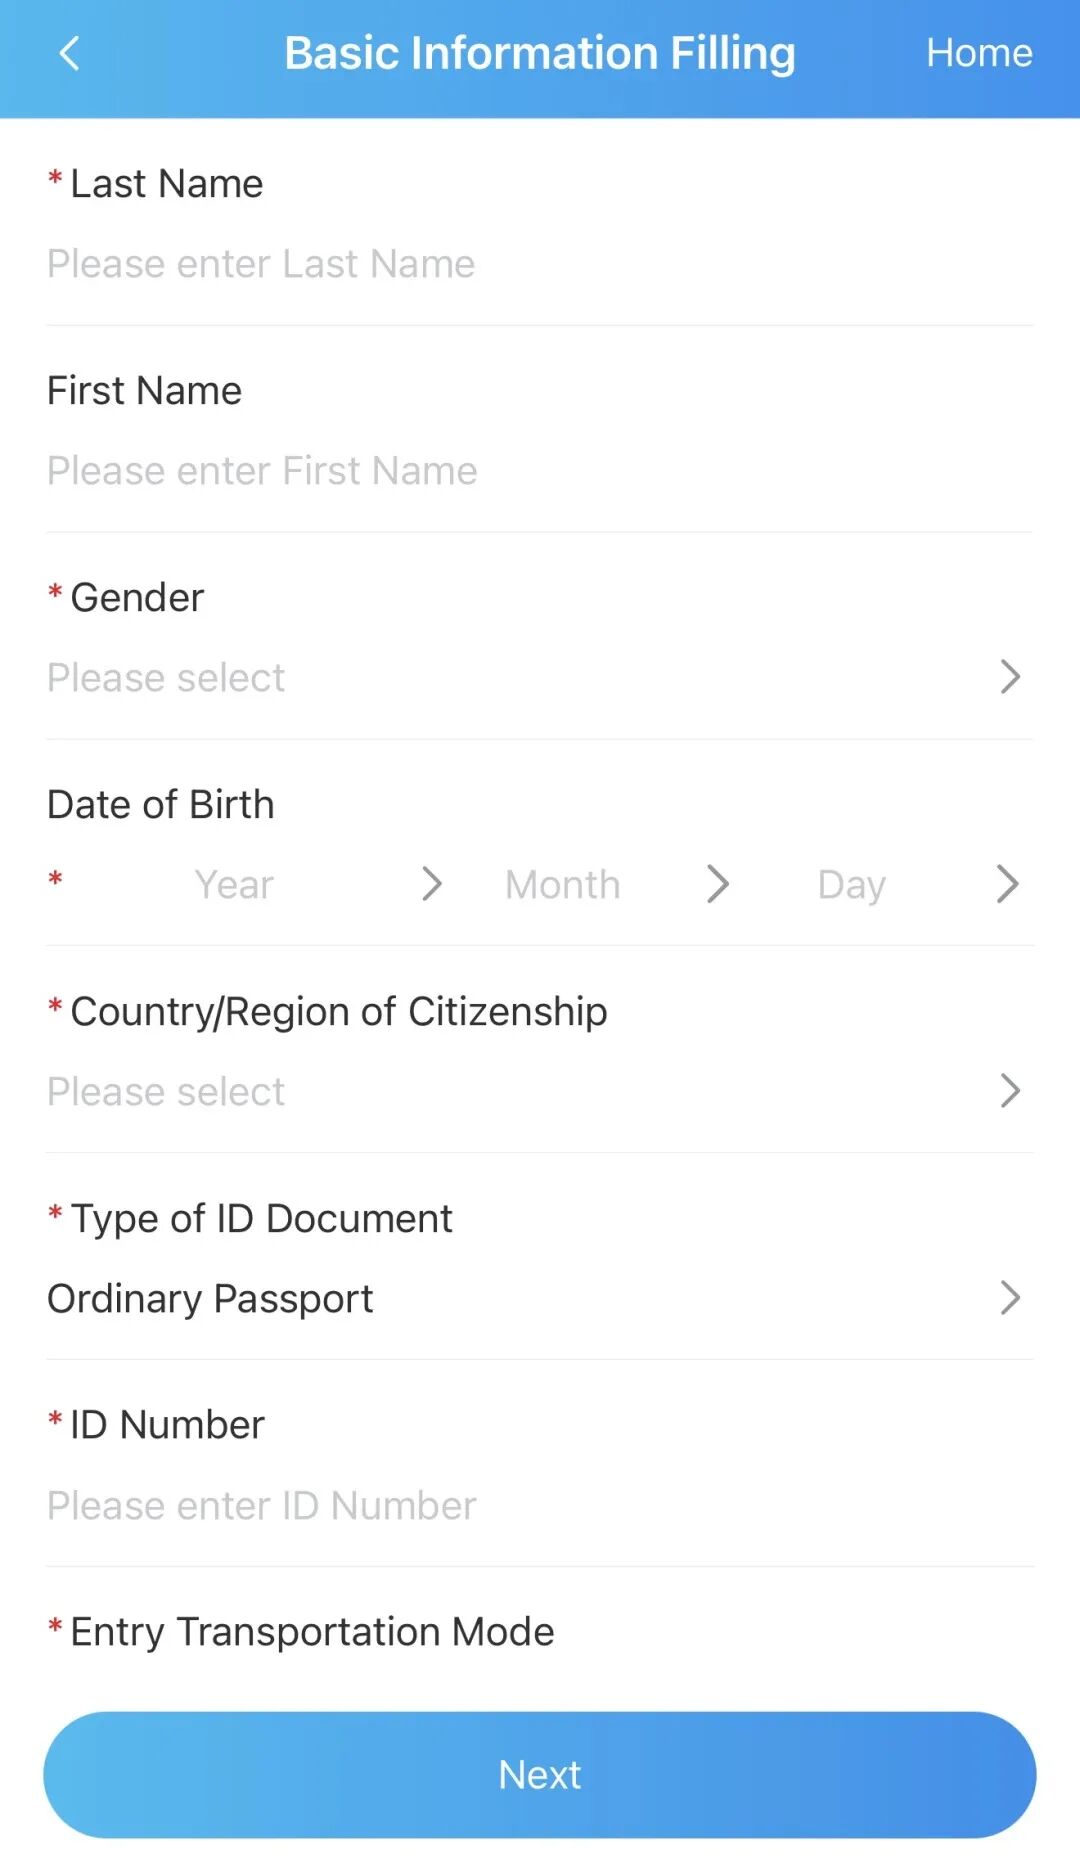Click chevron next to Month
This screenshot has height=1869, width=1080.
coord(718,884)
